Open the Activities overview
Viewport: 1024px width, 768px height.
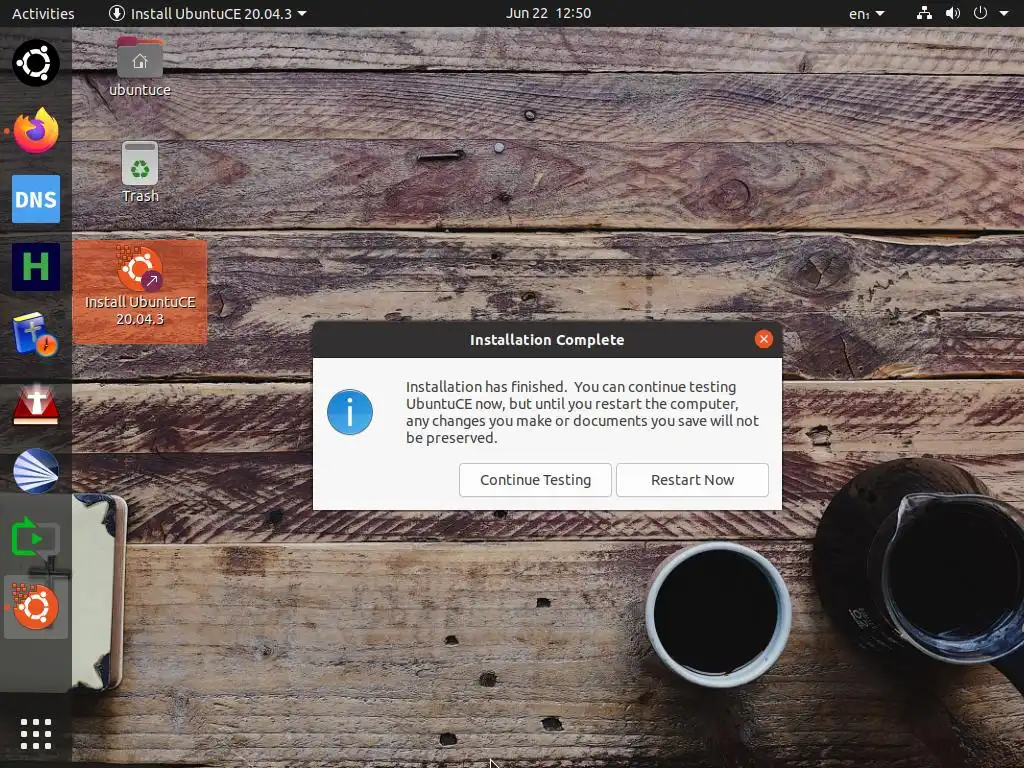tap(43, 13)
